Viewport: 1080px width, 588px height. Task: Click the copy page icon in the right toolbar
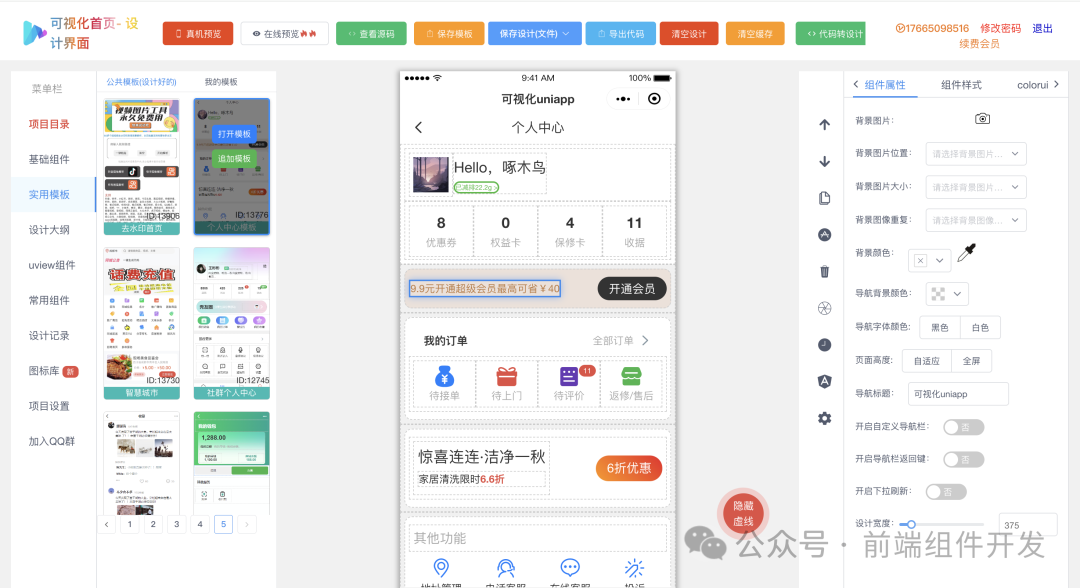[823, 198]
